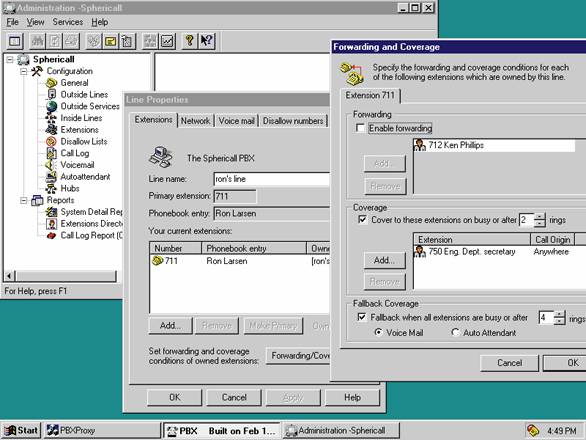586x440 pixels.
Task: Select the Disallow Lists tree icon
Action: (x=51, y=142)
